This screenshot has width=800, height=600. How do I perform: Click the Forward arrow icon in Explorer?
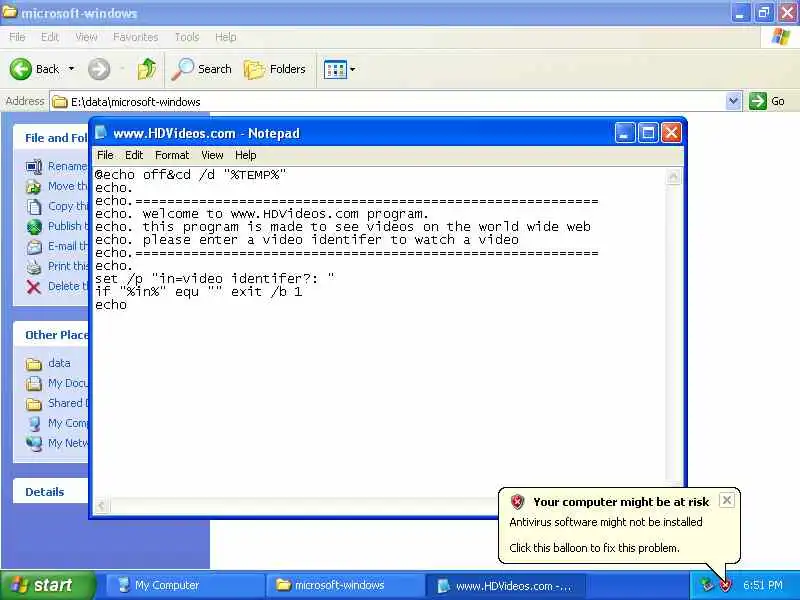coord(98,69)
